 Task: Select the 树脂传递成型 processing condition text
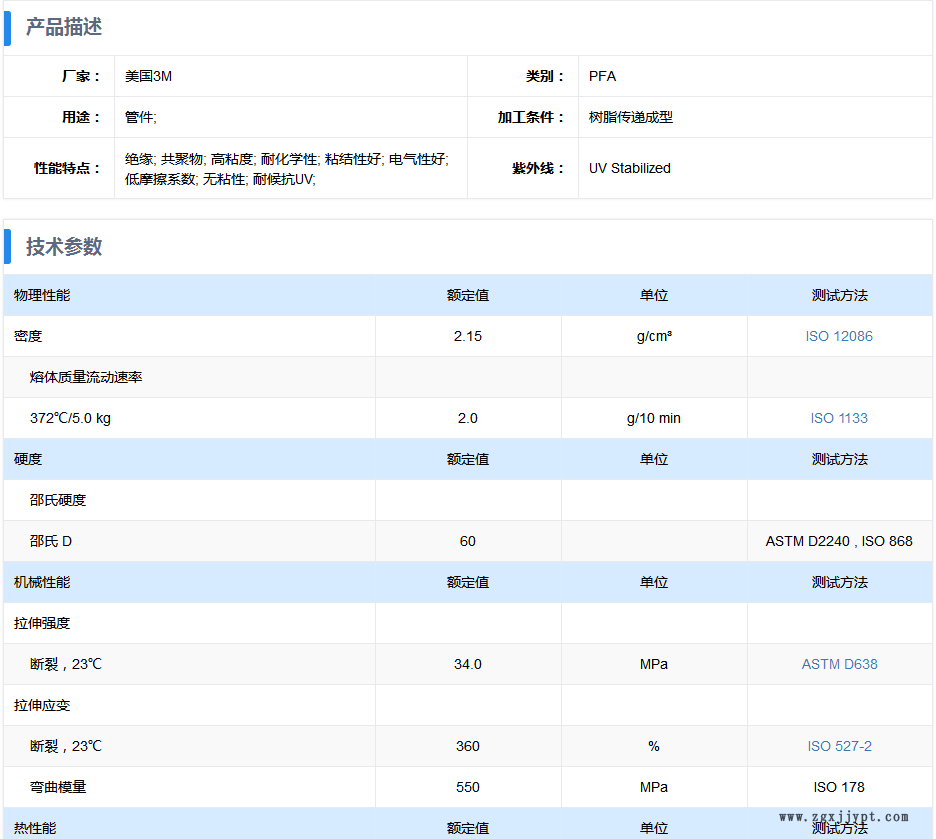coord(630,117)
